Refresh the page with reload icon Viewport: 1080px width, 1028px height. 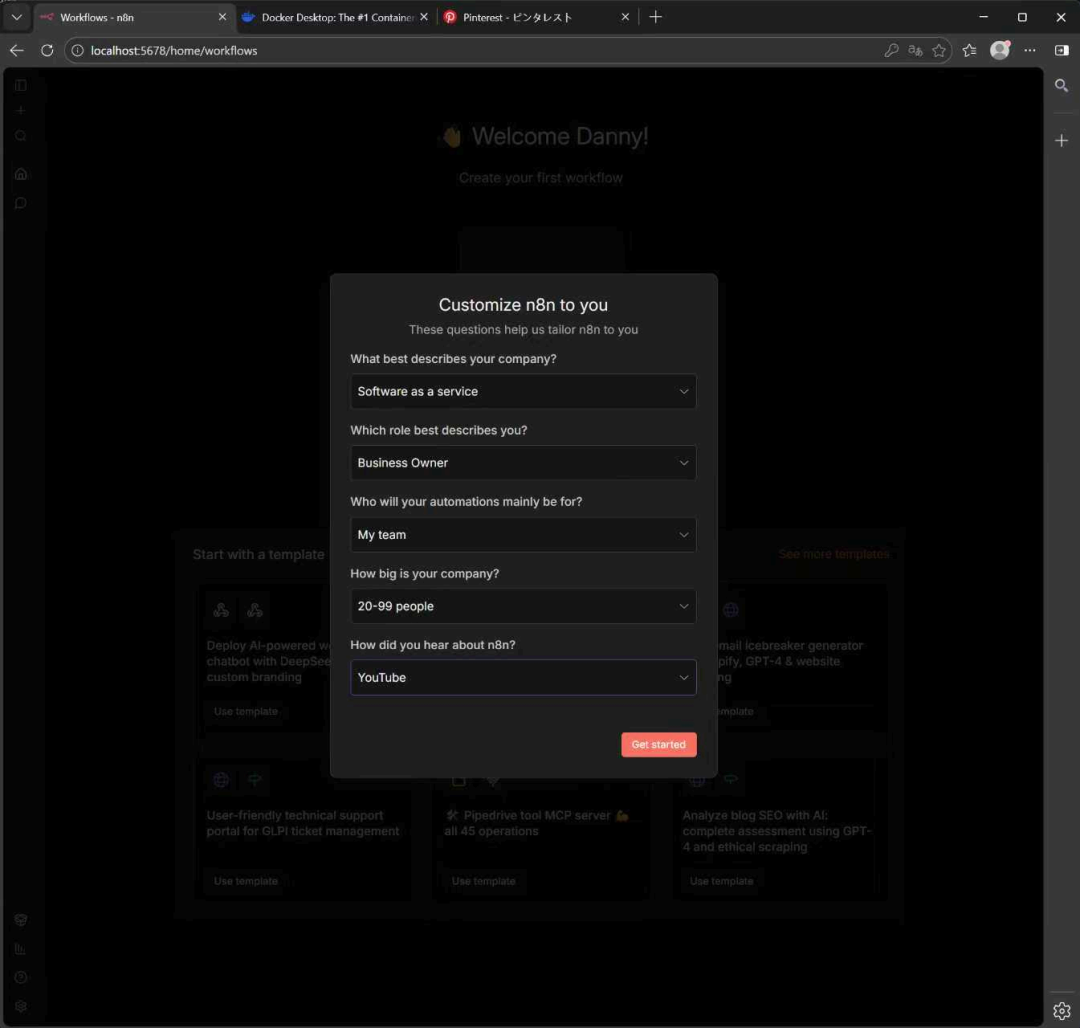(47, 50)
